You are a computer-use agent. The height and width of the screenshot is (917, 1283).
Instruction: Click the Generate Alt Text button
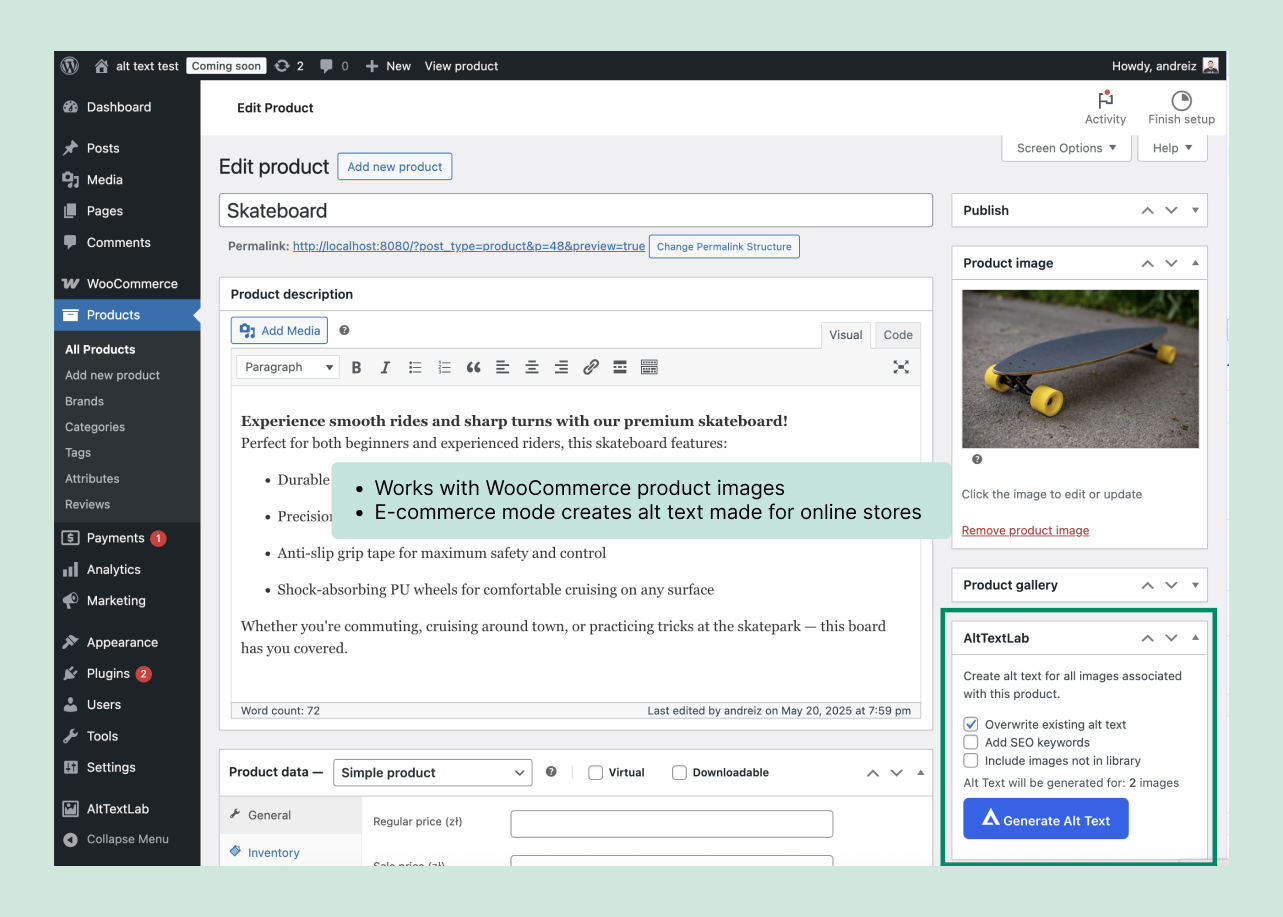point(1045,819)
